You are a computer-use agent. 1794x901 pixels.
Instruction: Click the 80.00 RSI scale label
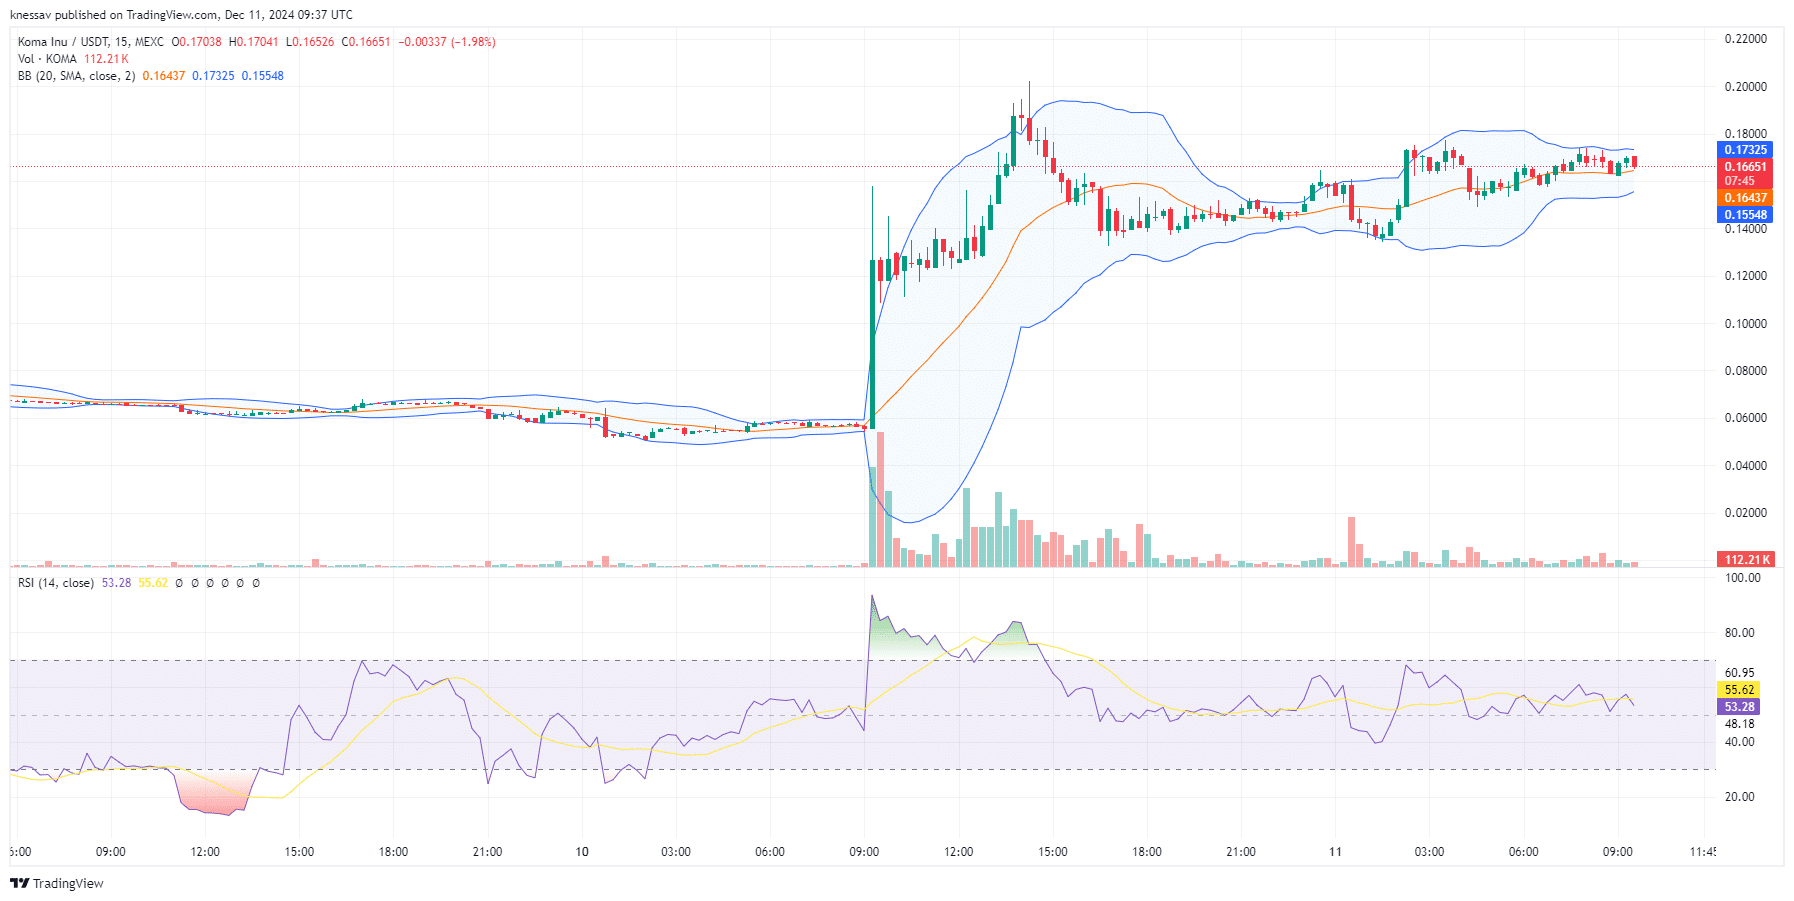[x=1740, y=633]
